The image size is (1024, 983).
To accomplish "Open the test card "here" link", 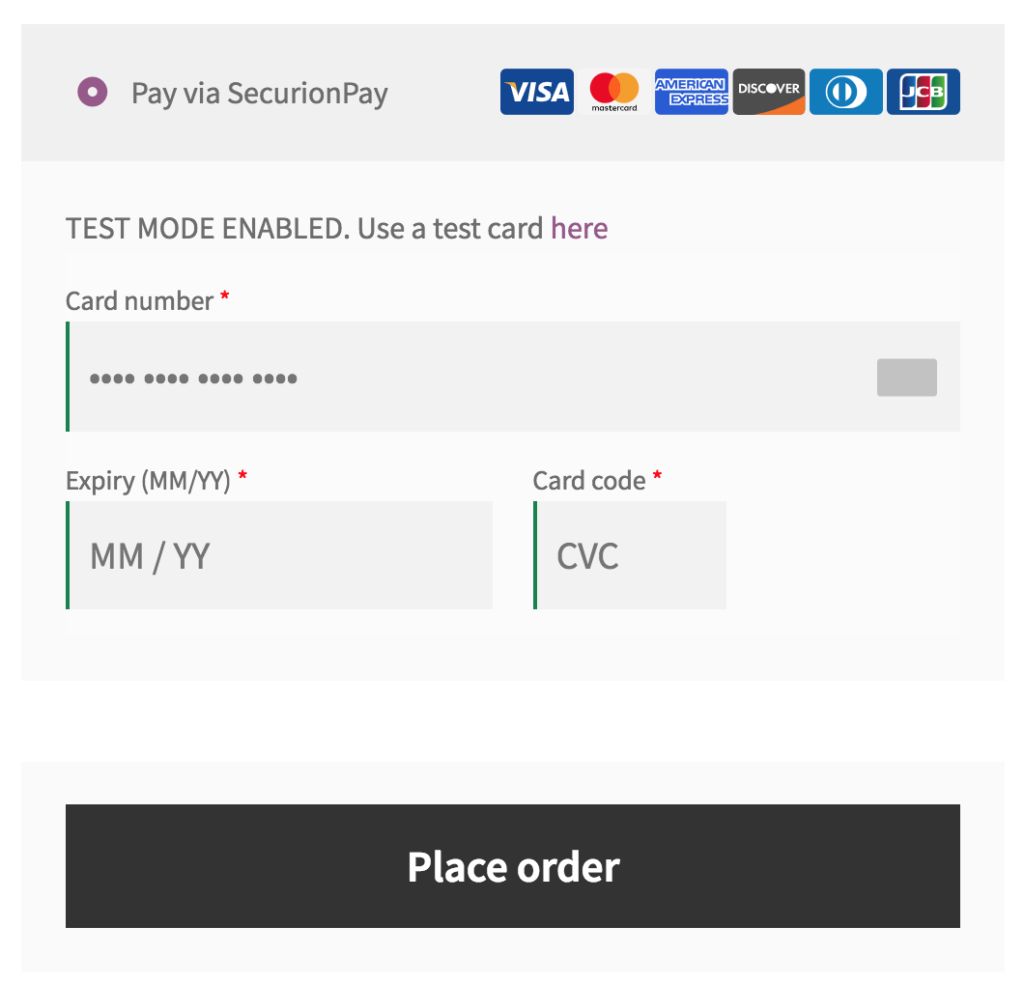I will pyautogui.click(x=579, y=228).
